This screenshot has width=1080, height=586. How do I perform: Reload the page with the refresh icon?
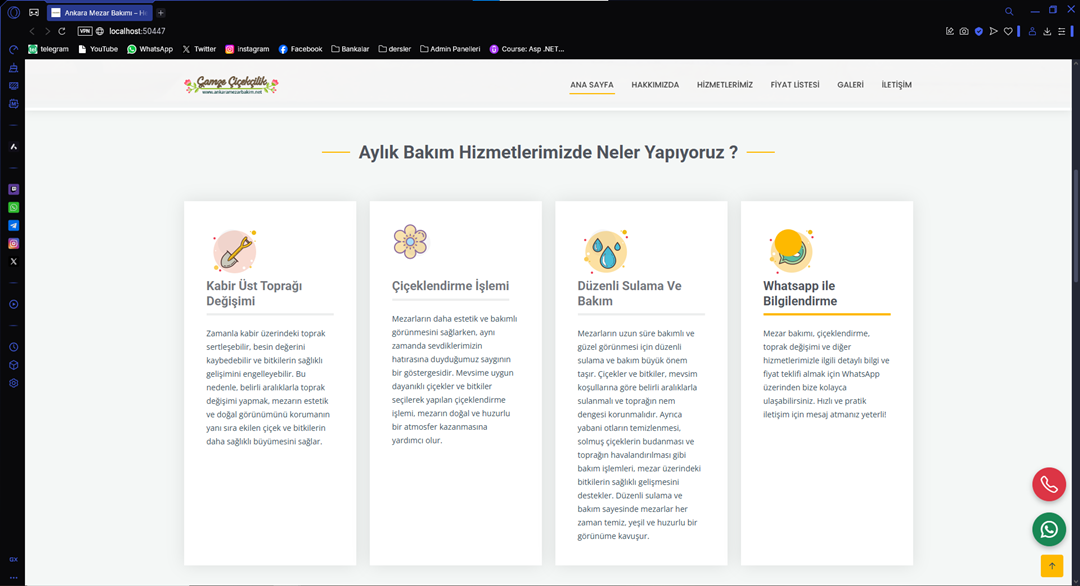(x=62, y=31)
